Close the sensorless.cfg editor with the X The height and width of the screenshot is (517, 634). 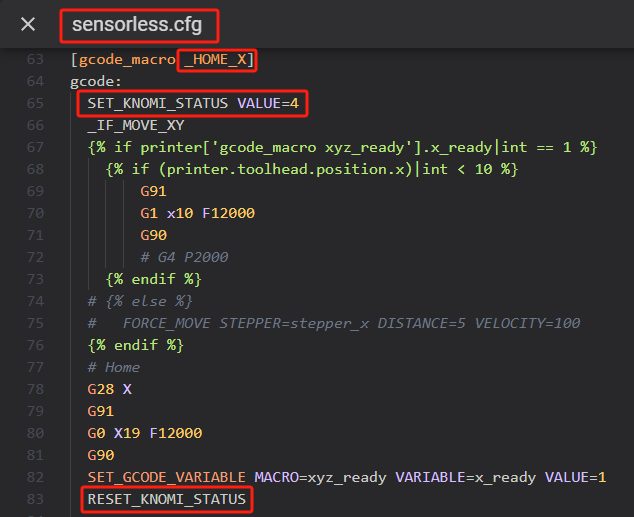[x=28, y=24]
